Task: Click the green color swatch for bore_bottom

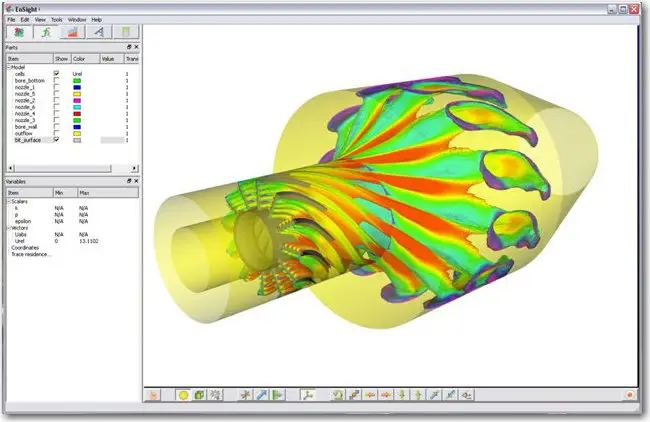Action: click(x=77, y=80)
